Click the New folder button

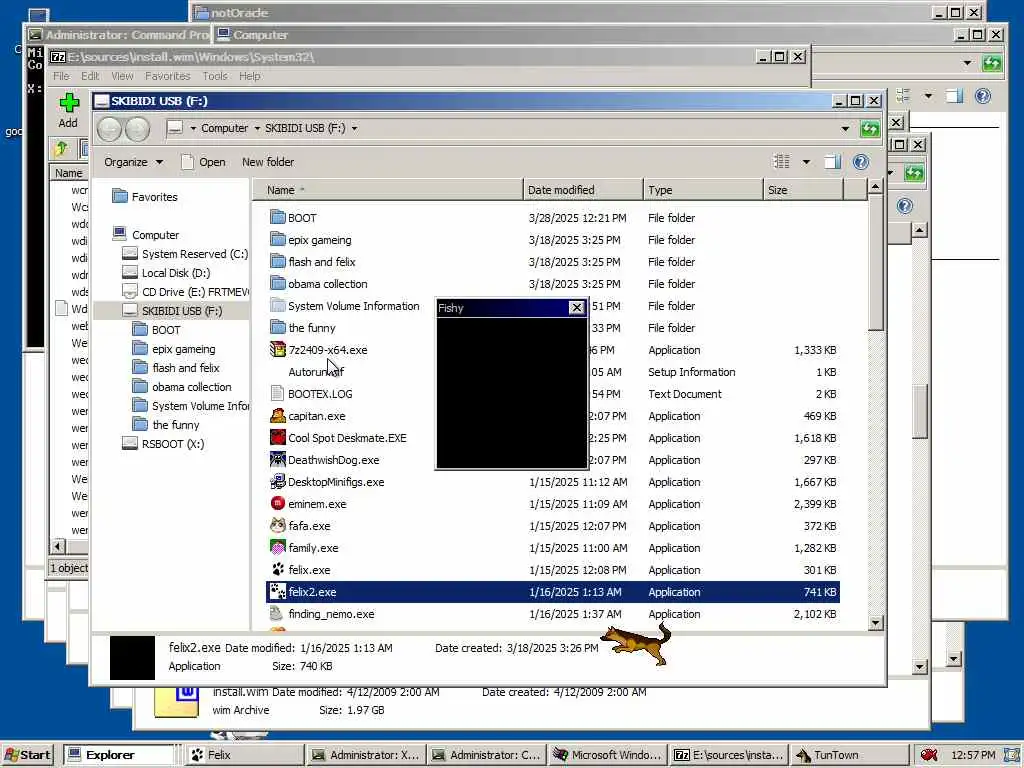(x=268, y=162)
